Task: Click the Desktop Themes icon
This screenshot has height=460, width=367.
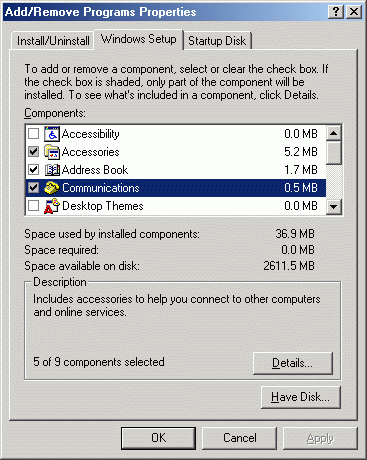Action: click(x=52, y=206)
